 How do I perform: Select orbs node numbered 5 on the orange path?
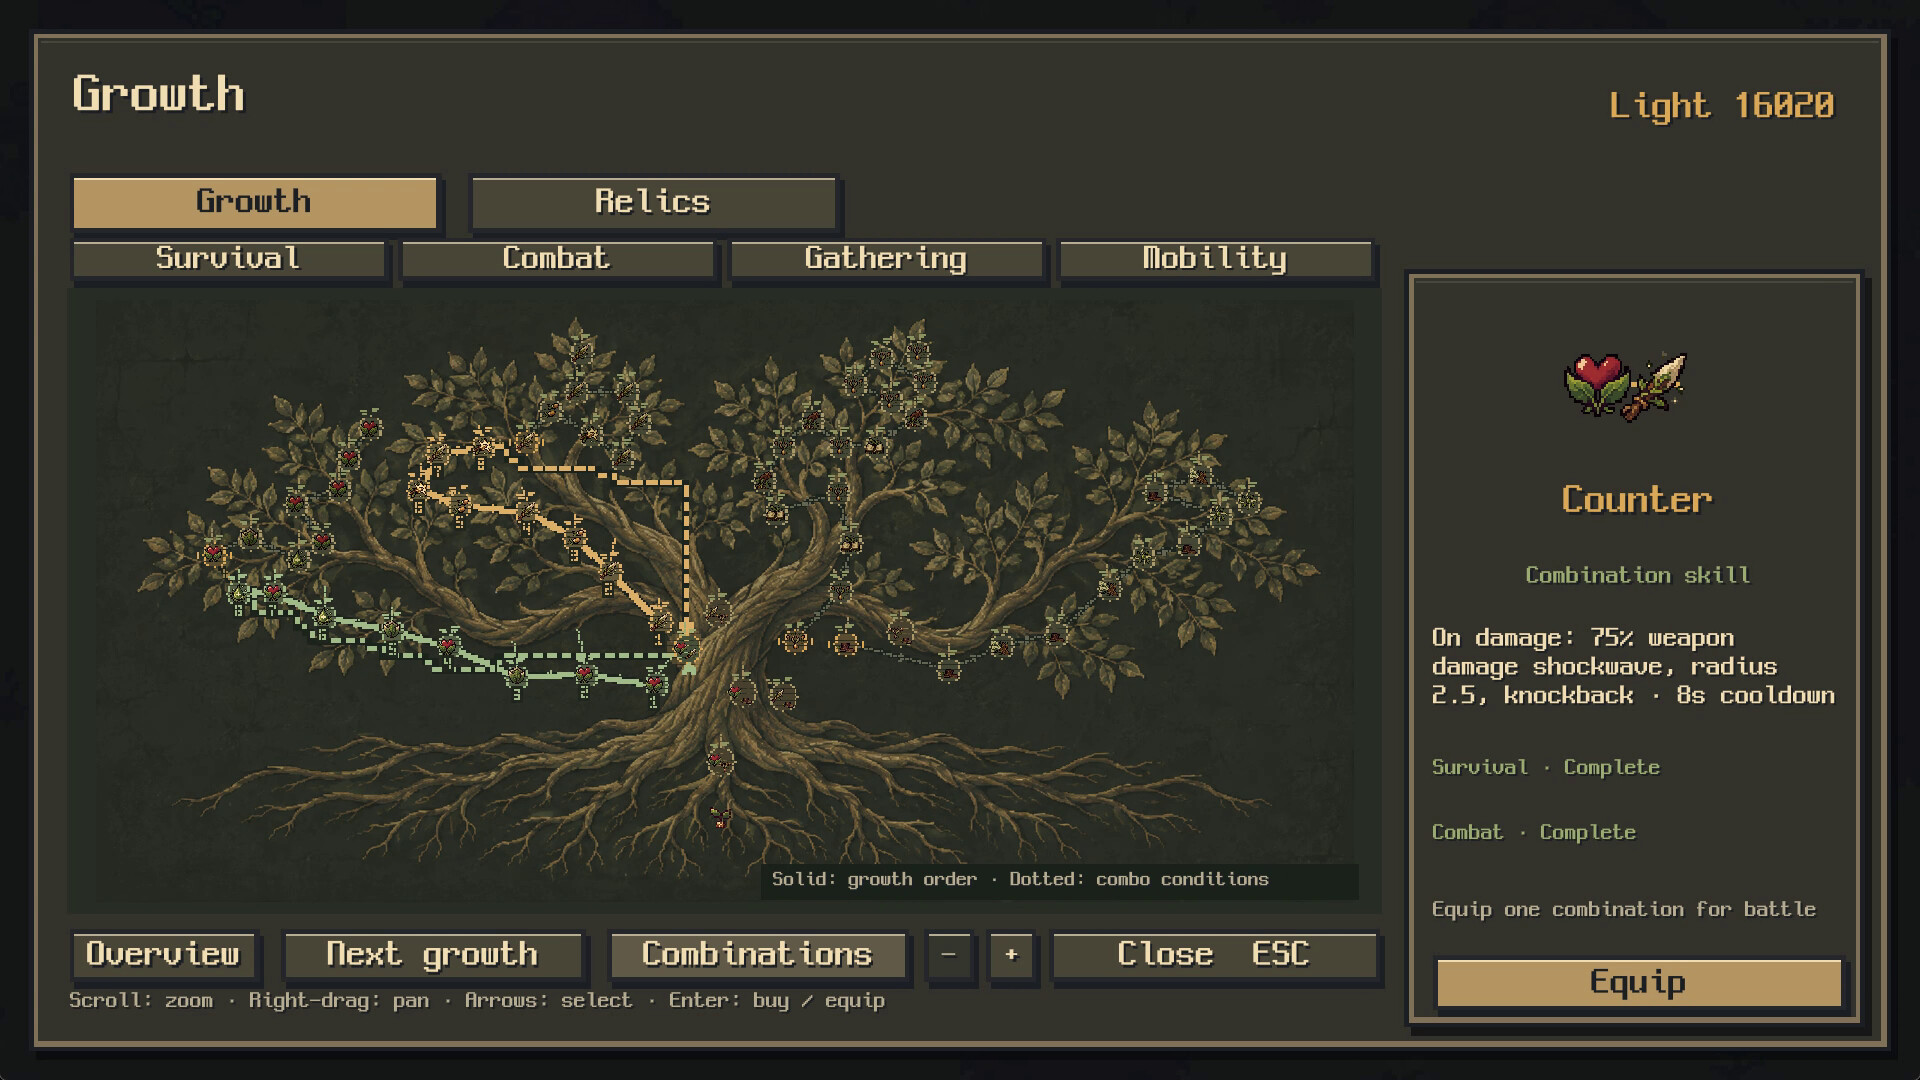[x=461, y=505]
